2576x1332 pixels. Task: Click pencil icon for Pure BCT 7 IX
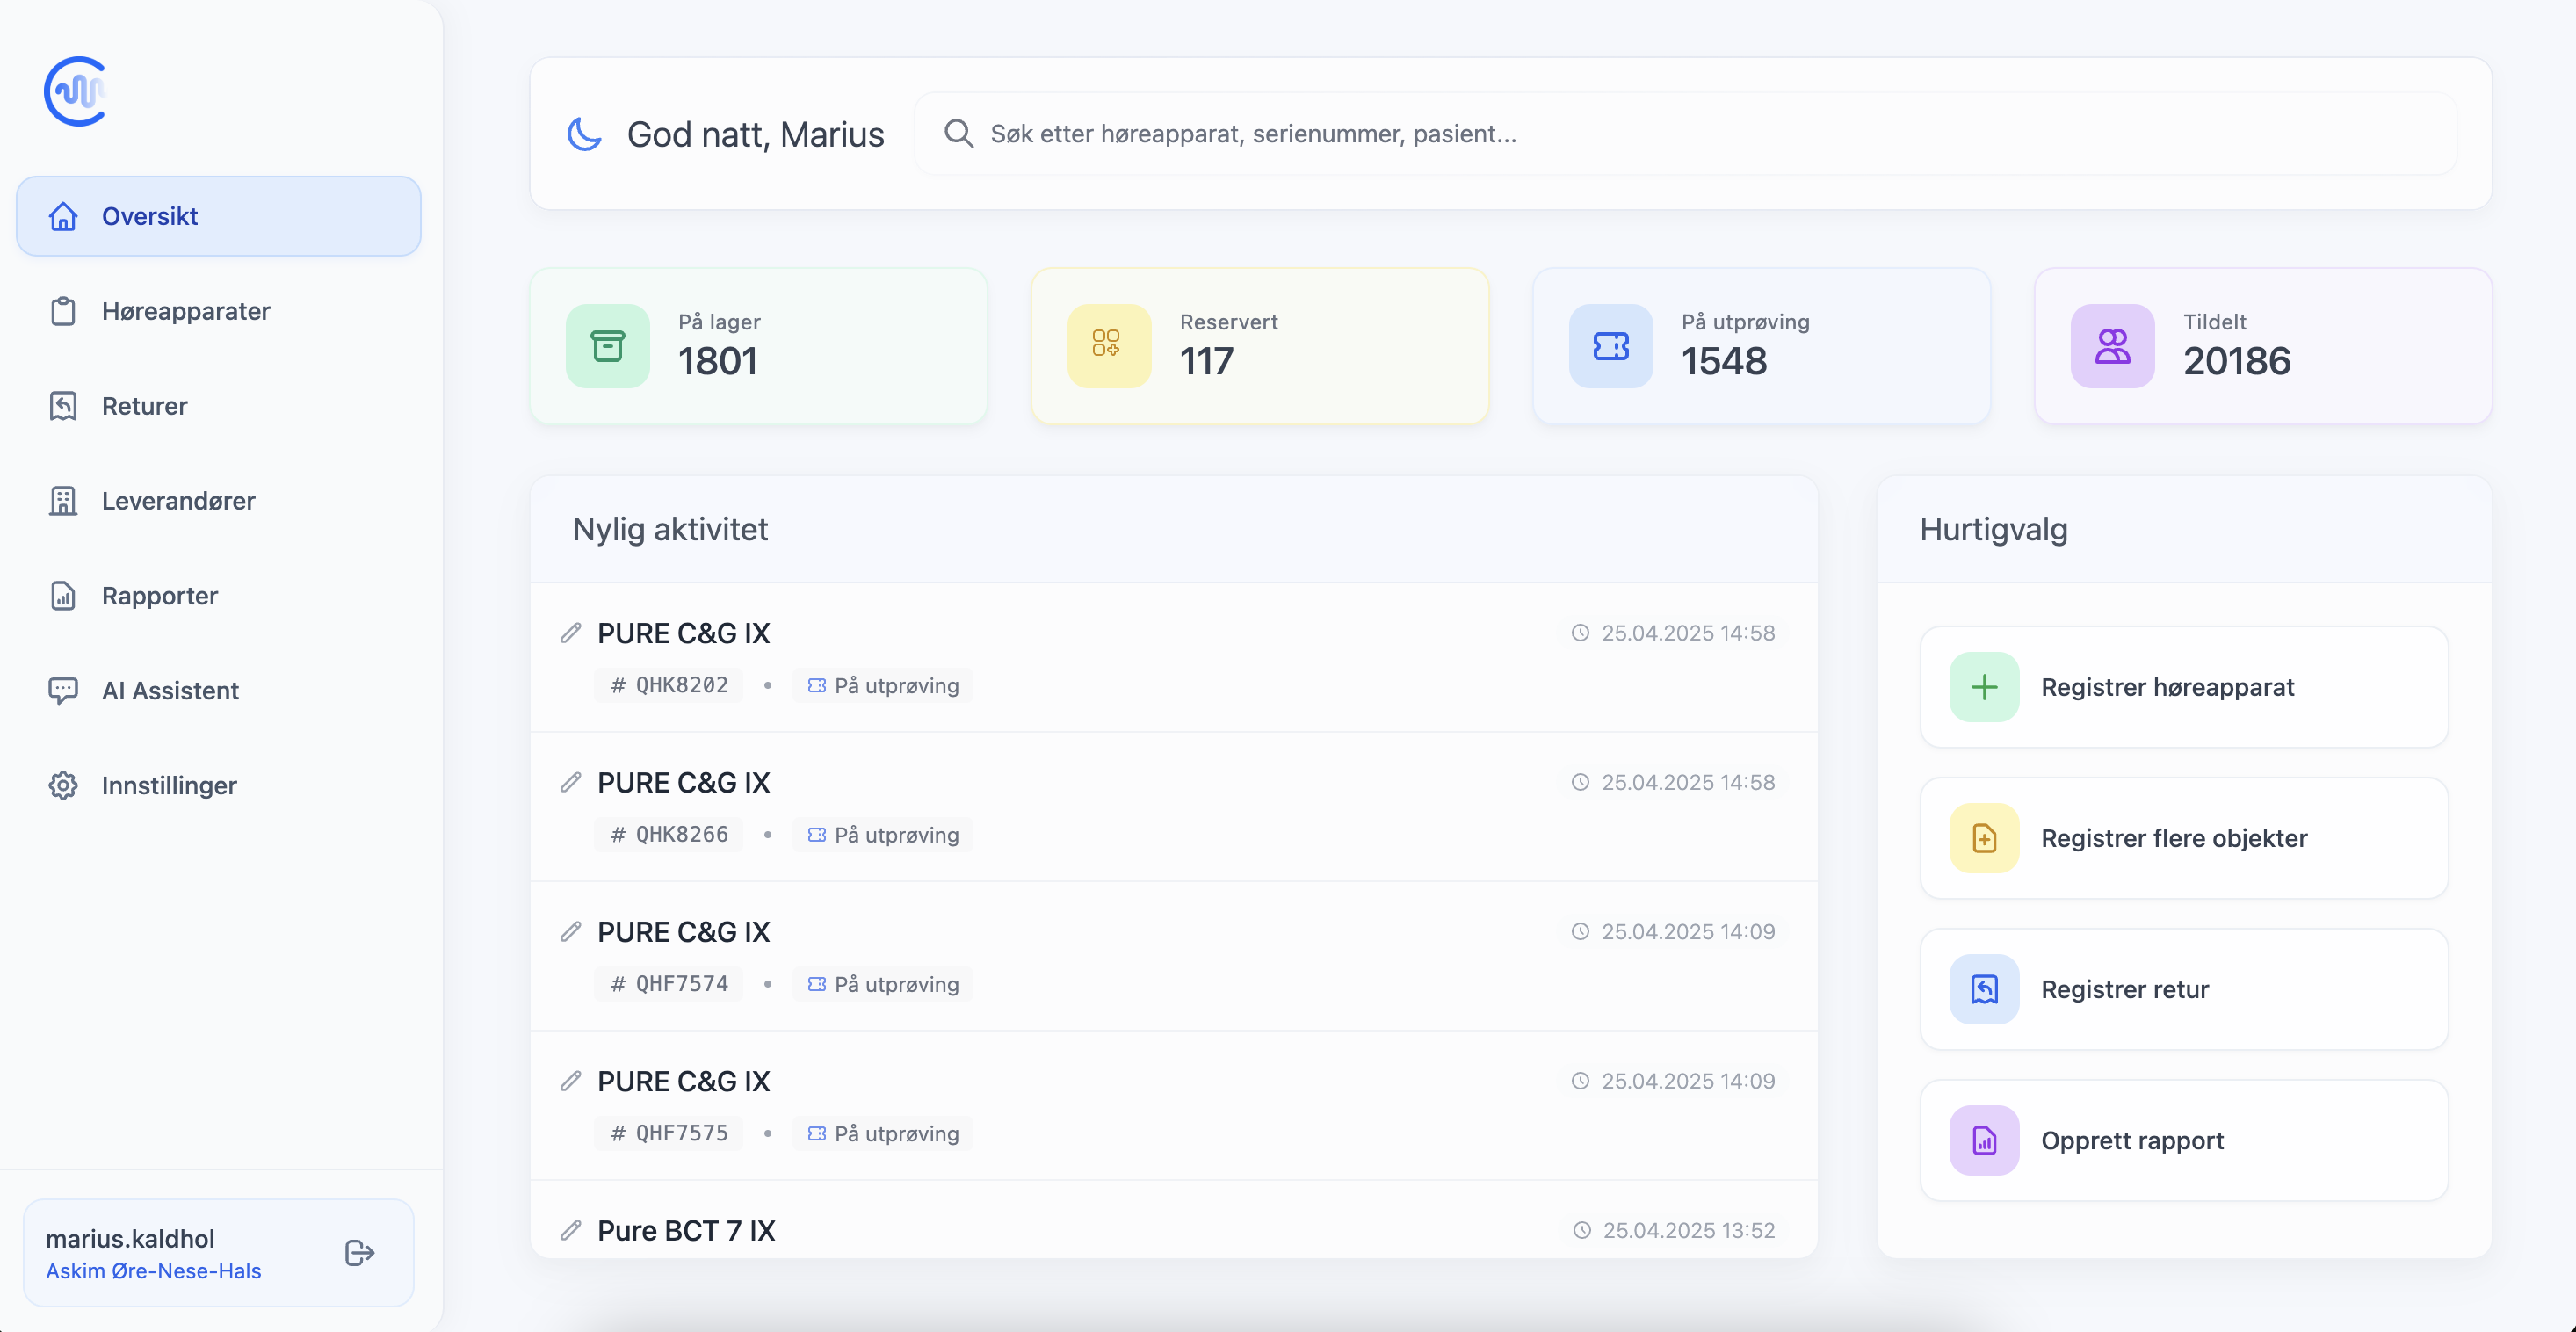pyautogui.click(x=571, y=1230)
